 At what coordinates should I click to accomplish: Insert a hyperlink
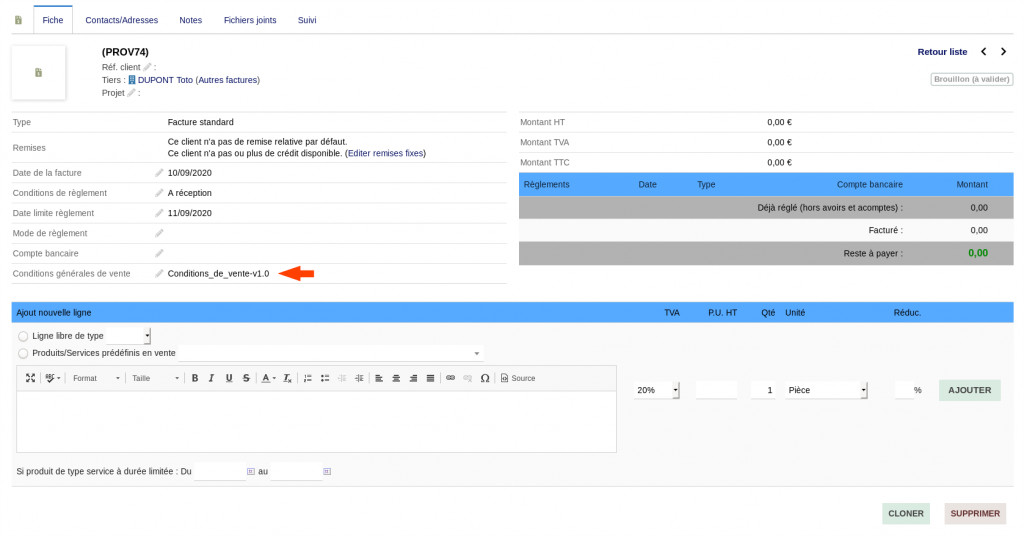451,378
